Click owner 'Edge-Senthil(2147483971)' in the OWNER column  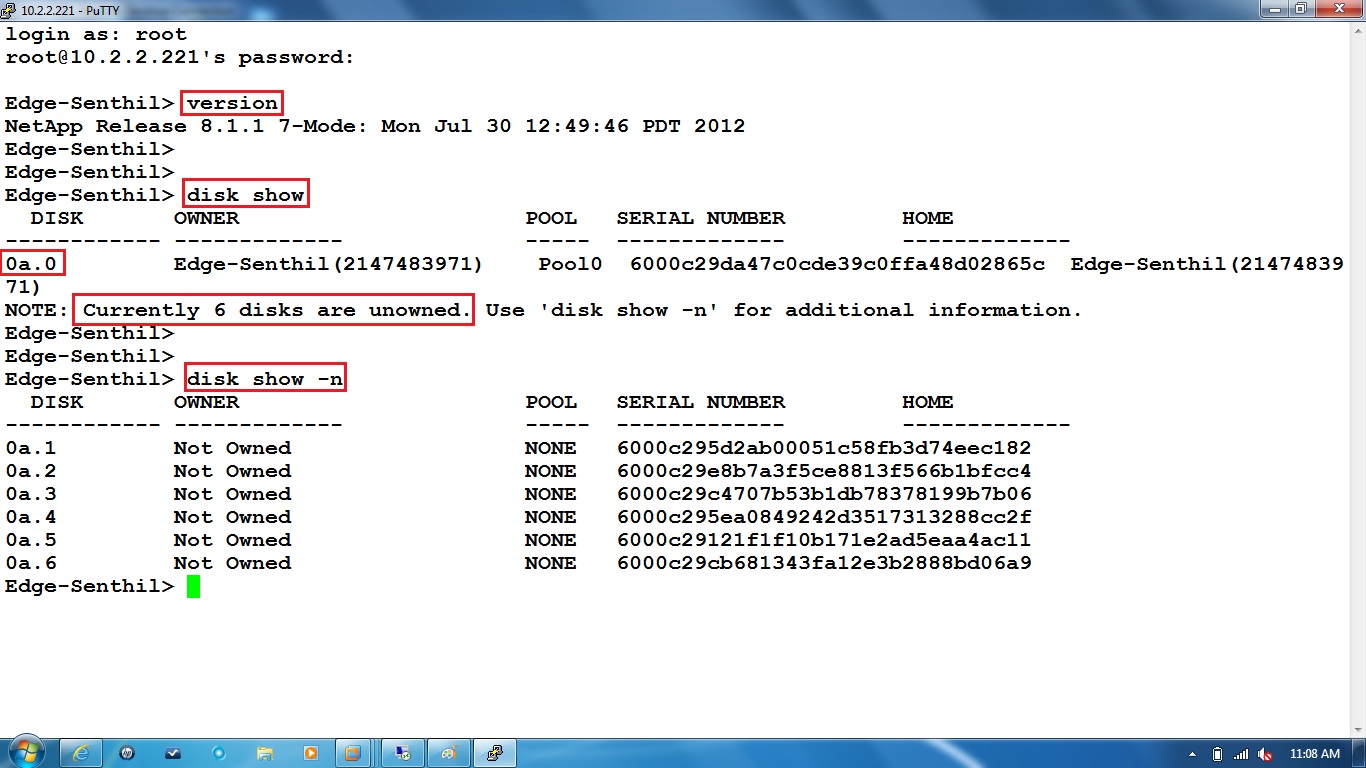(x=328, y=264)
